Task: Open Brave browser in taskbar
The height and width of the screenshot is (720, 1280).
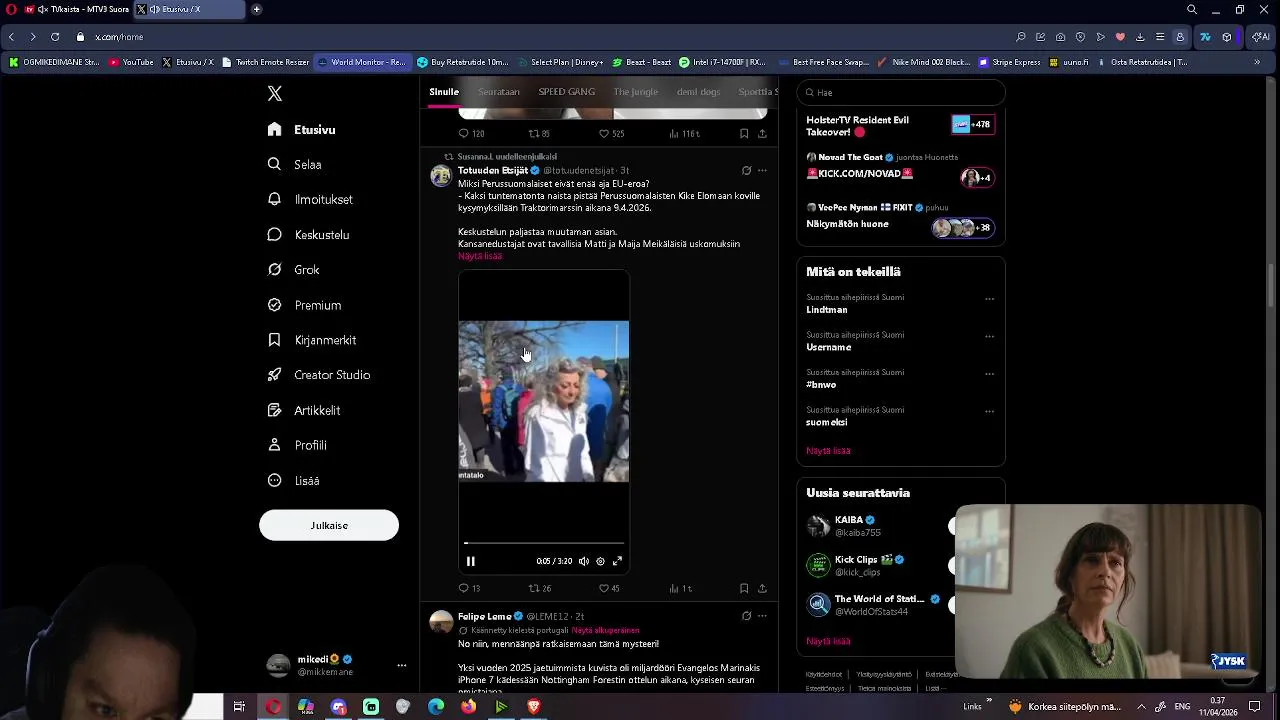Action: coord(533,707)
